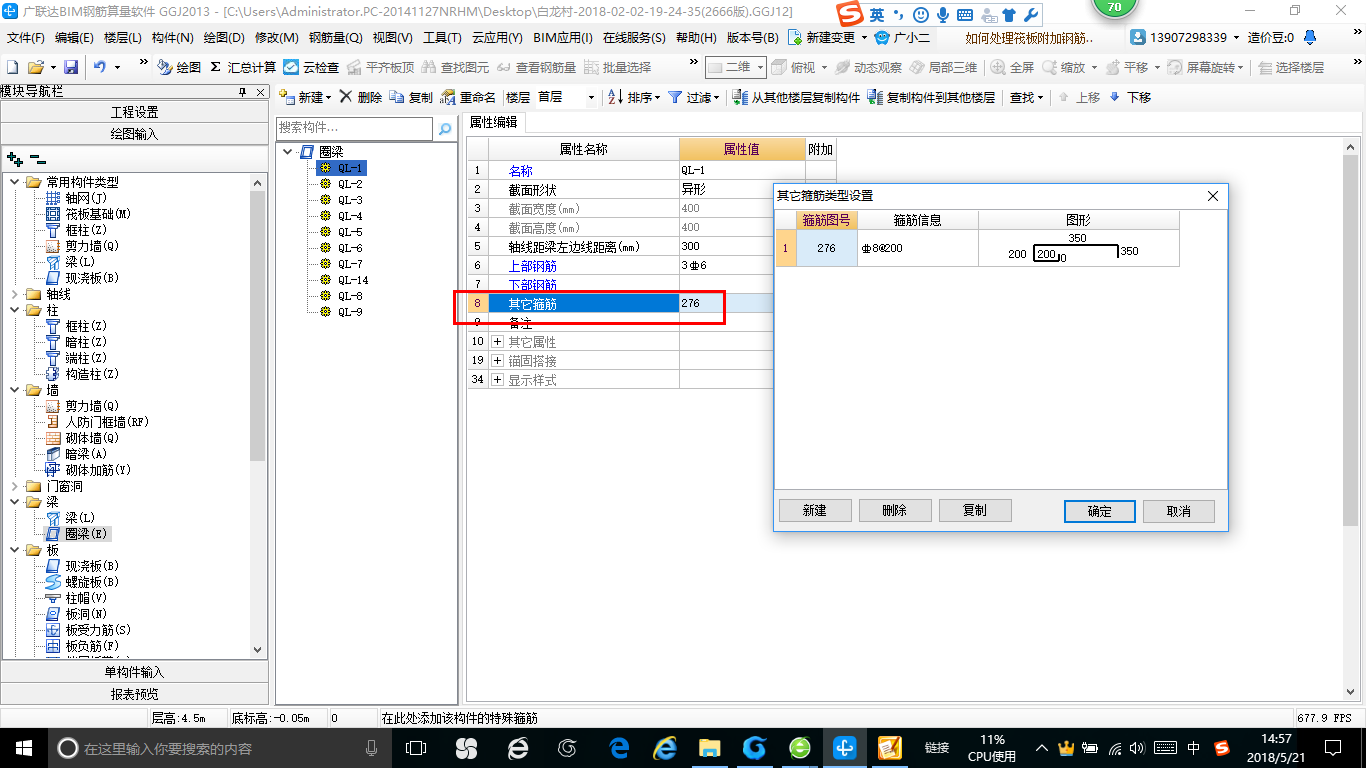Click 复制 button in stirrup dialog
Viewport: 1366px width, 768px height.
coord(975,510)
